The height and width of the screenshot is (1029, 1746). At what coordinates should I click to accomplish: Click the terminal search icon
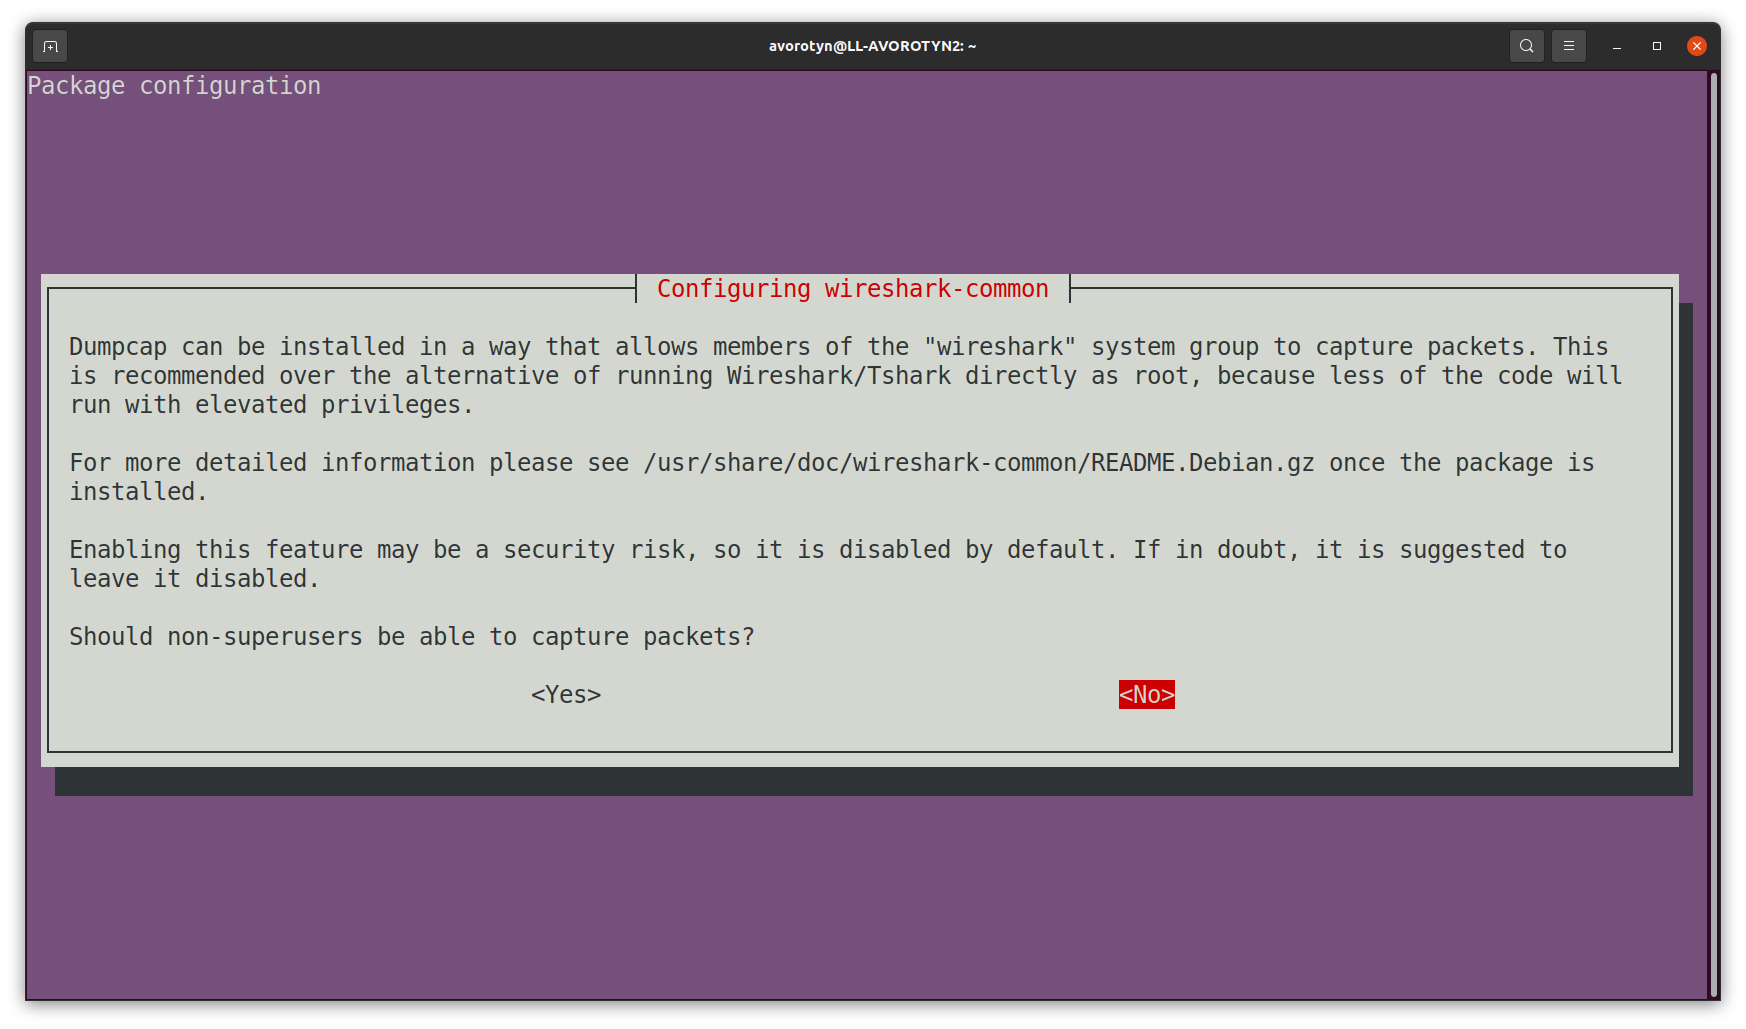pos(1526,46)
